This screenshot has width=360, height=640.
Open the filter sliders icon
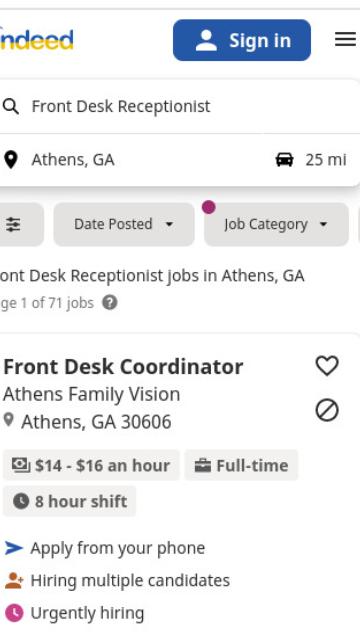coord(13,224)
